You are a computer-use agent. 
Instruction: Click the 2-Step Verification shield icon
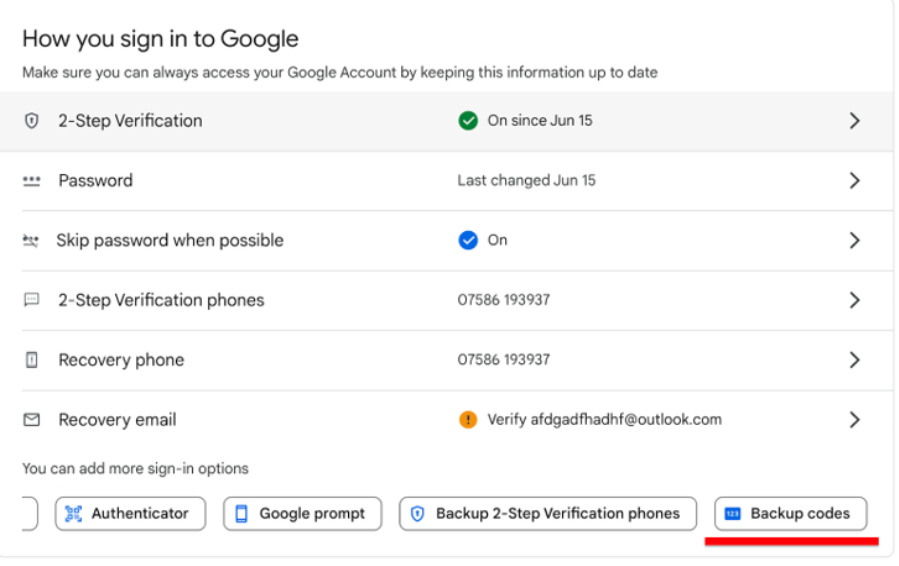pos(31,121)
